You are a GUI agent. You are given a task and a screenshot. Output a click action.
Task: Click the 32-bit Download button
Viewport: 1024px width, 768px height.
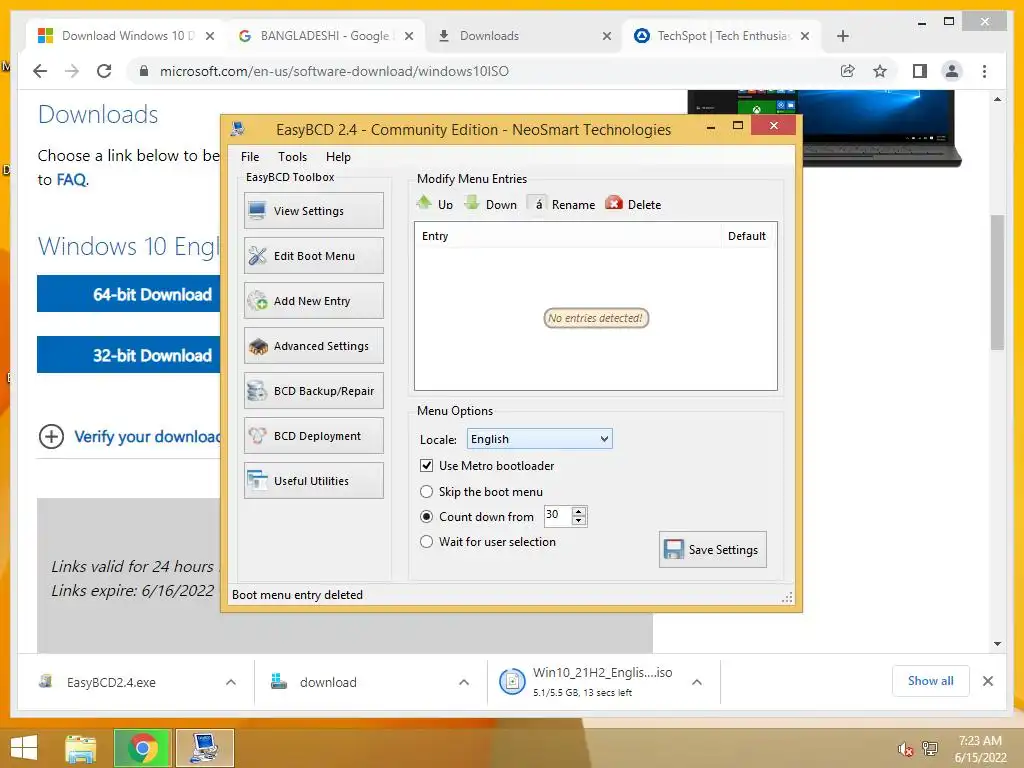click(x=129, y=355)
